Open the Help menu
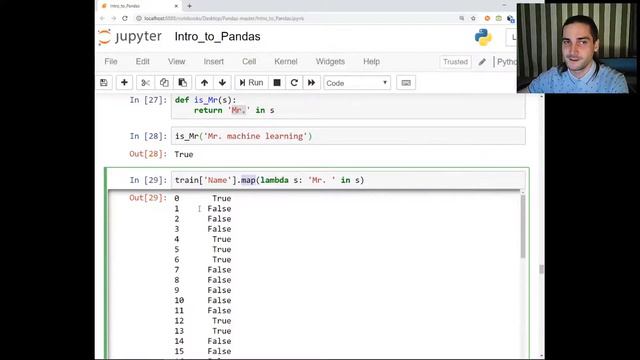This screenshot has height=360, width=640. pyautogui.click(x=371, y=62)
